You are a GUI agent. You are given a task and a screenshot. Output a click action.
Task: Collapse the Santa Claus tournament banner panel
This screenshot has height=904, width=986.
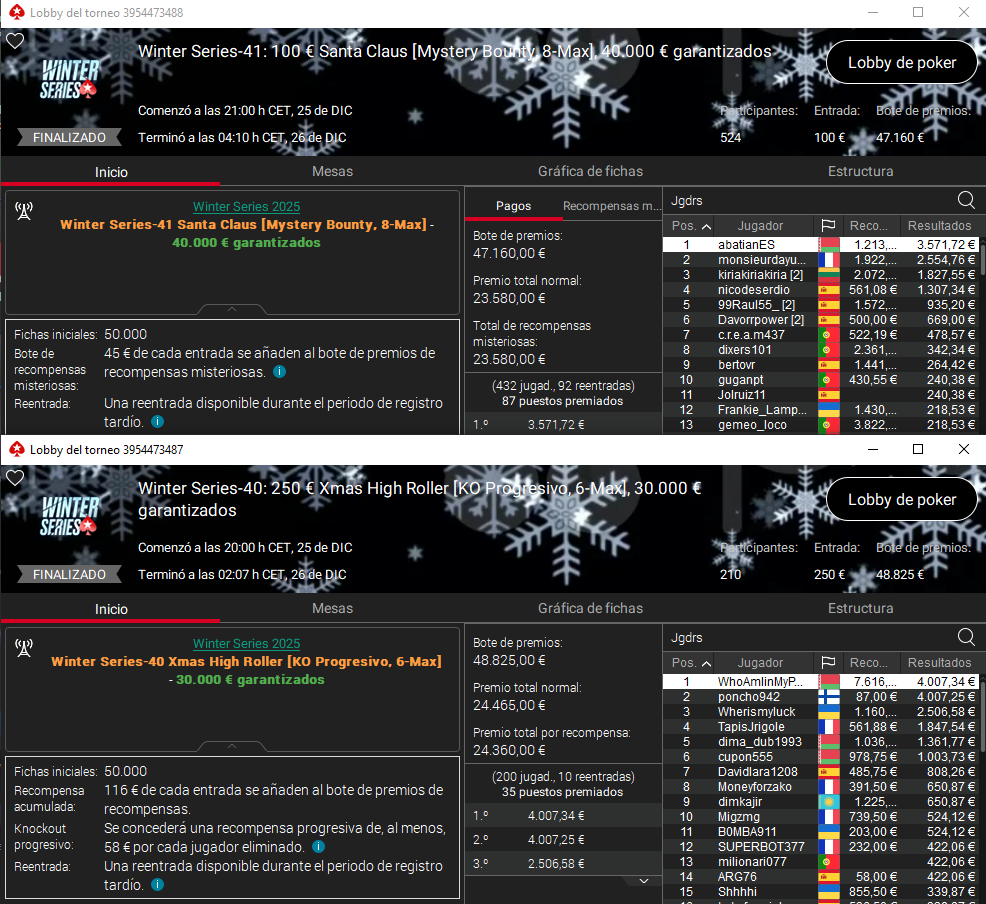(x=232, y=309)
